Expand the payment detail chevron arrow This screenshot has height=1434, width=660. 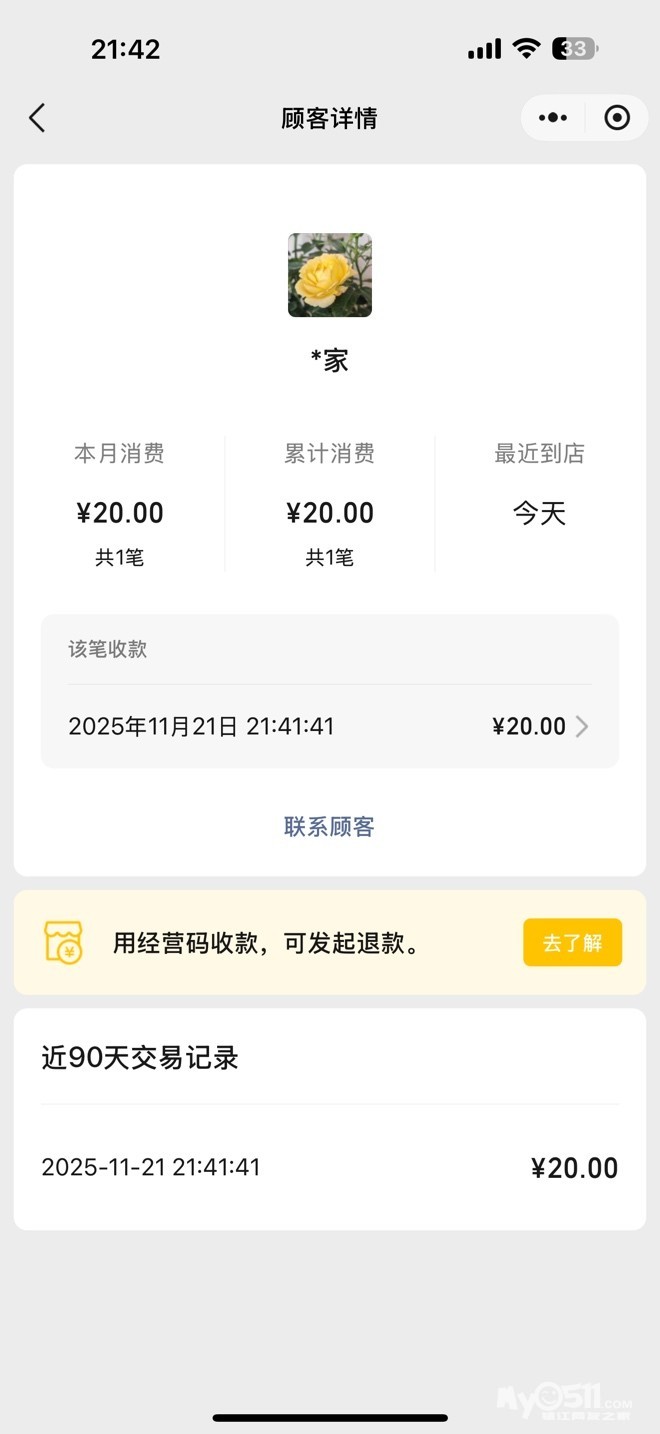[x=582, y=727]
